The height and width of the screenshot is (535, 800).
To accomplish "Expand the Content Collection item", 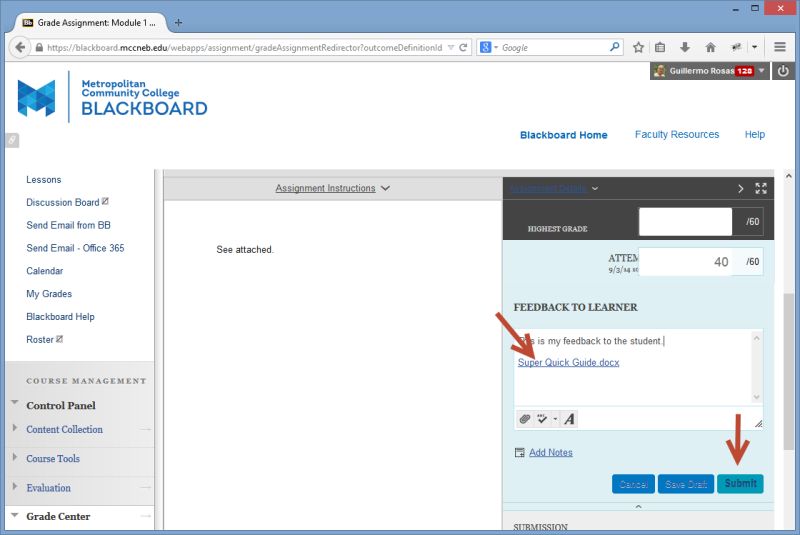I will tap(15, 427).
